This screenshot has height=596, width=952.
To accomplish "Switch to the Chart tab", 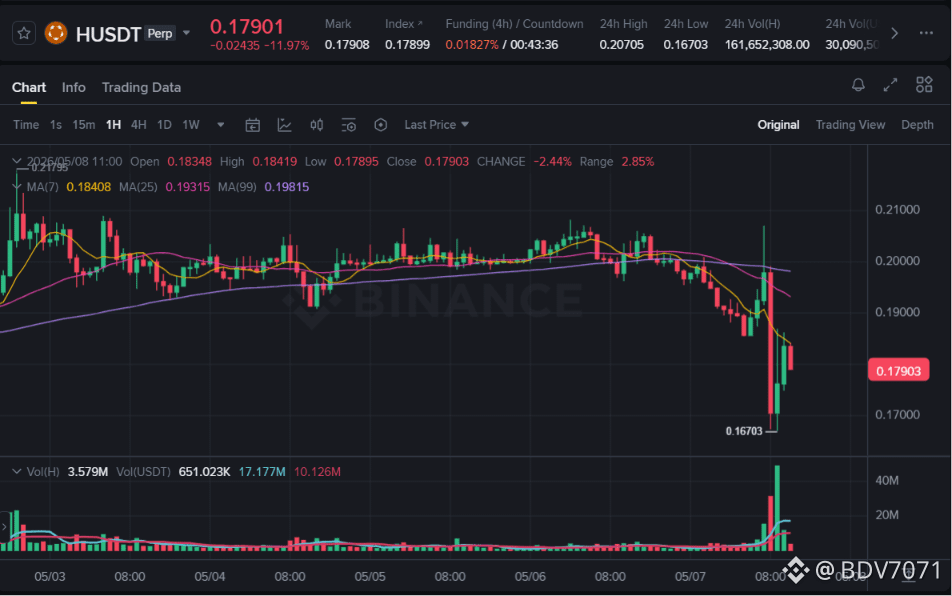I will 29,87.
